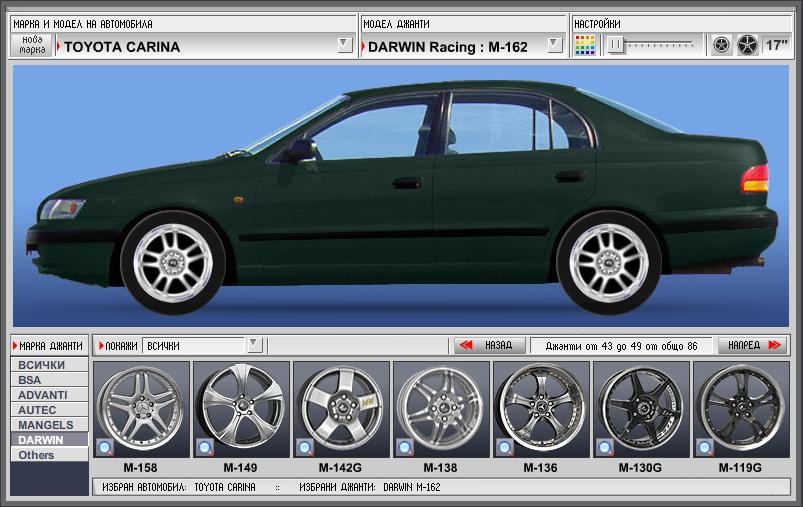Click the M-138 label text
This screenshot has width=803, height=507.
point(440,468)
